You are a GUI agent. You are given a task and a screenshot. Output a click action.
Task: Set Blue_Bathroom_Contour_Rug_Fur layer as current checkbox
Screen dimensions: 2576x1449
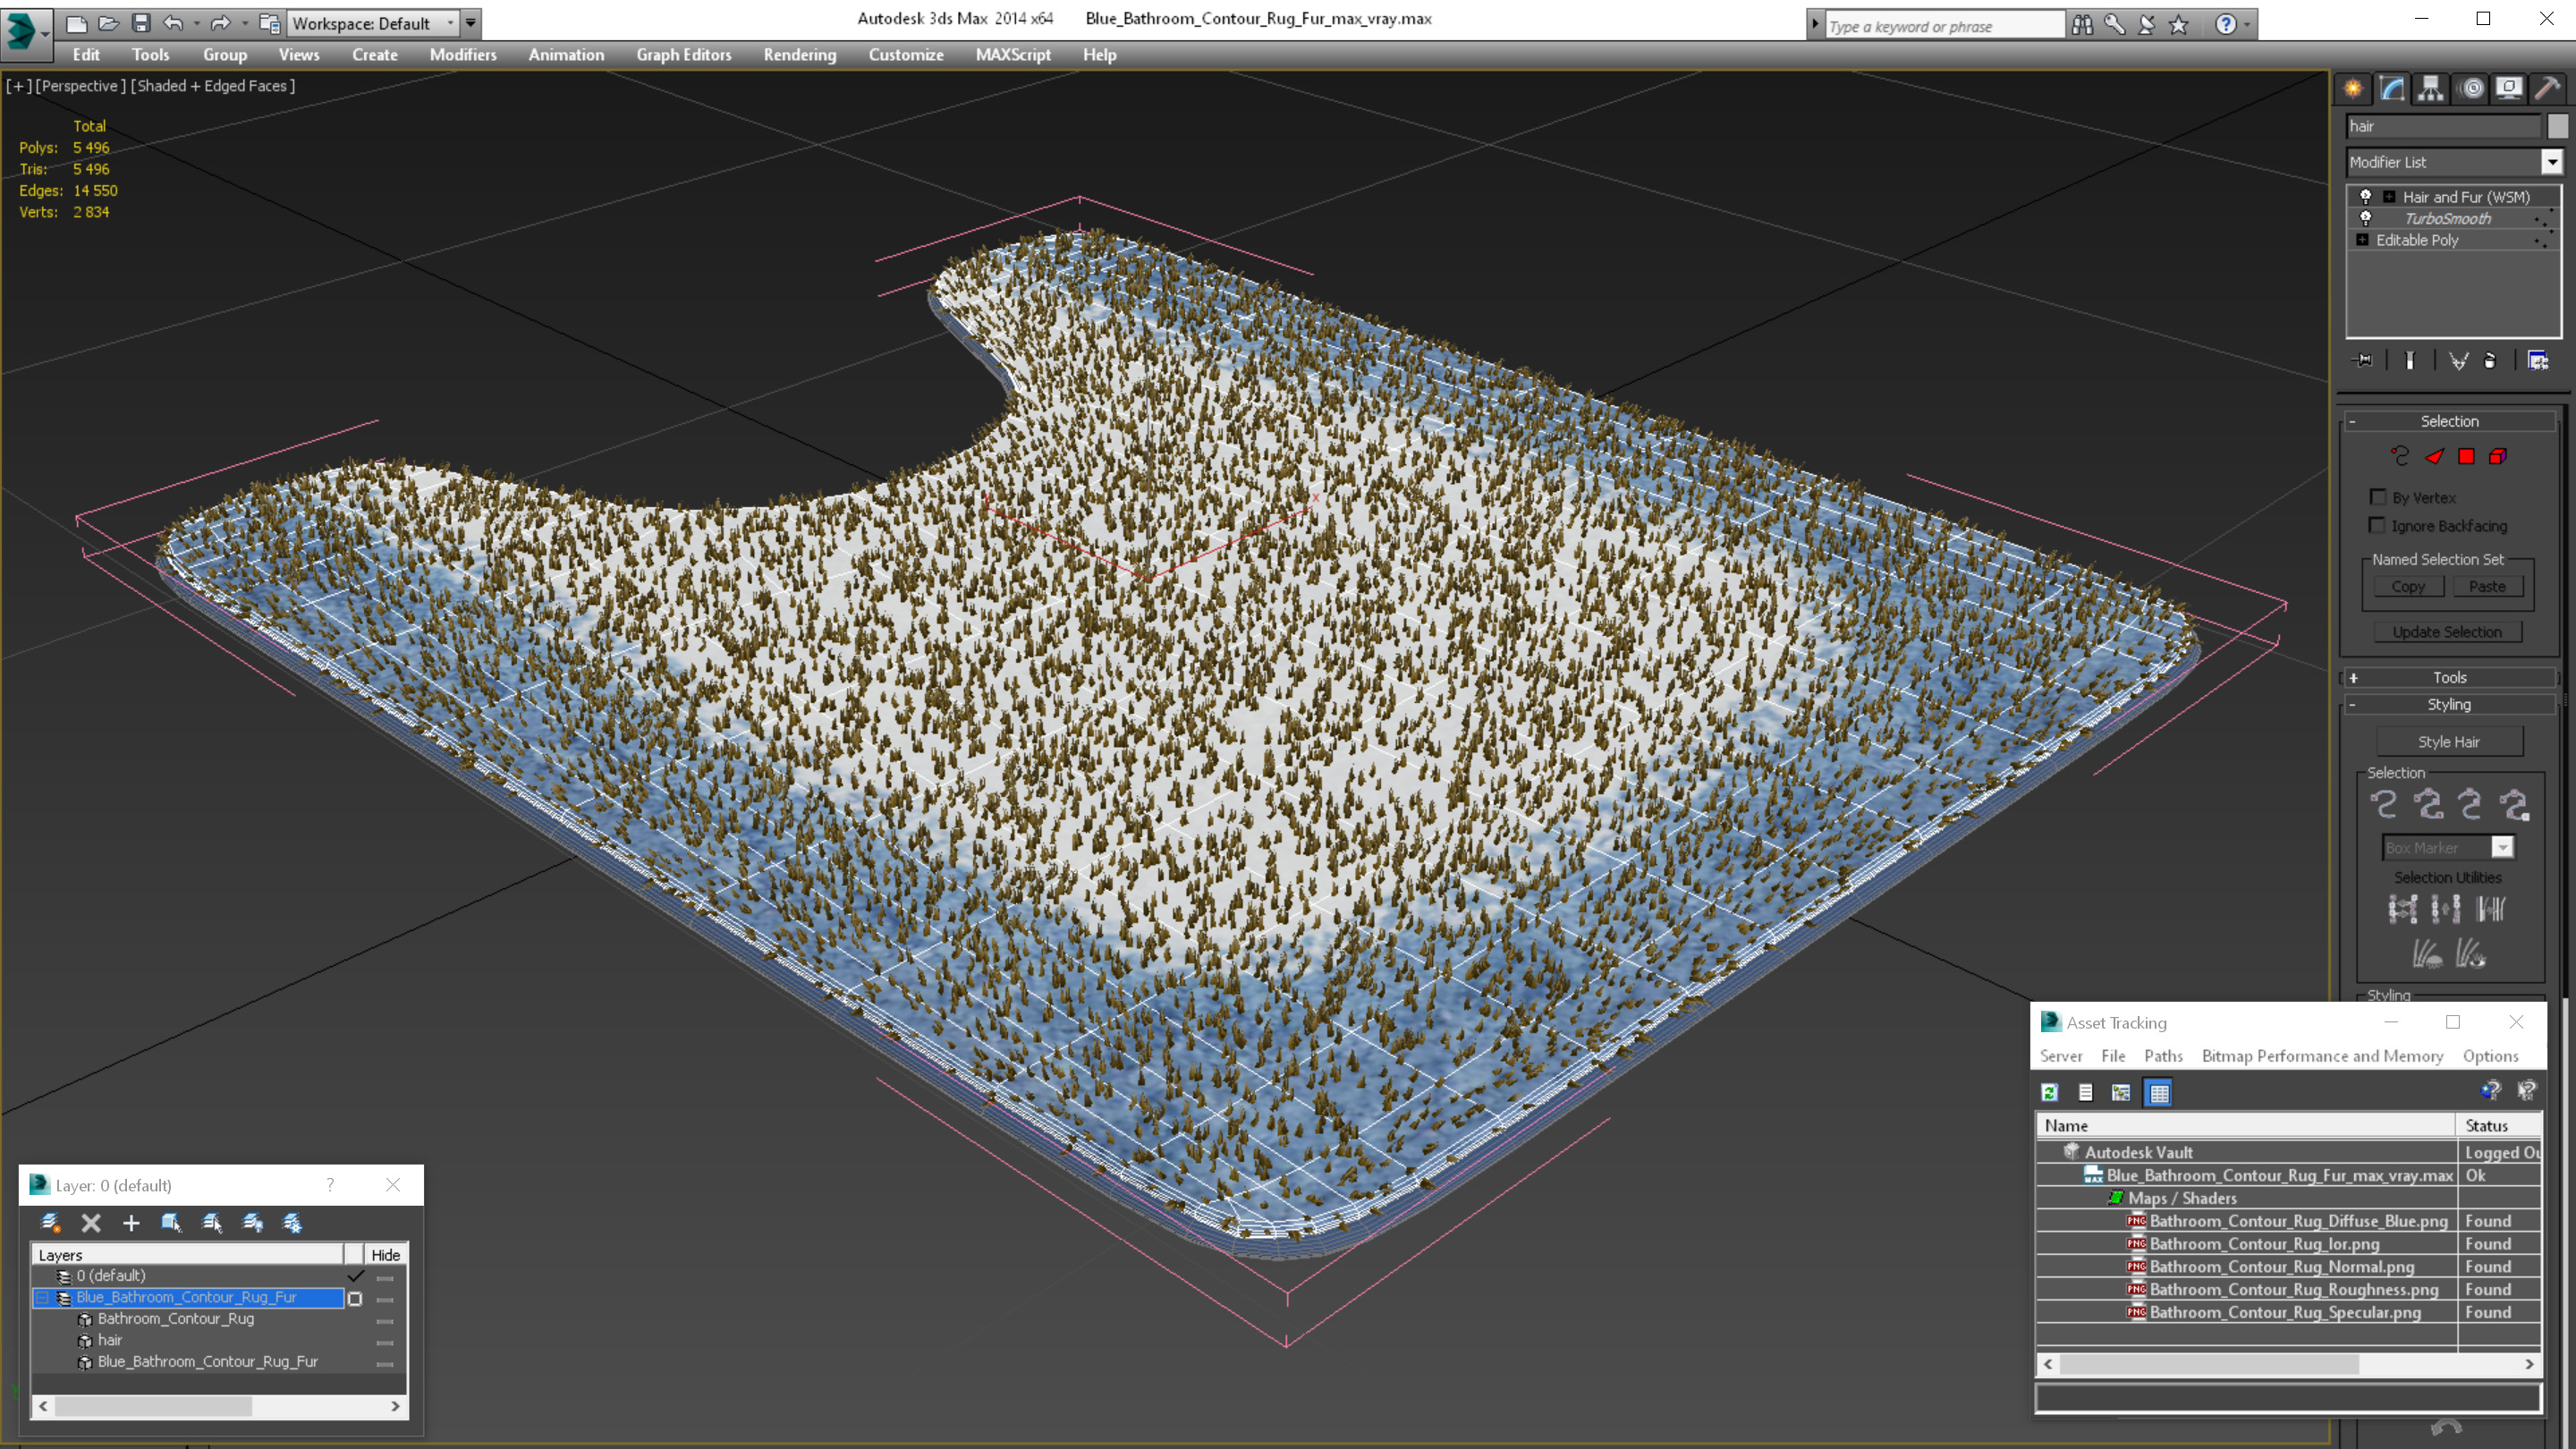355,1298
